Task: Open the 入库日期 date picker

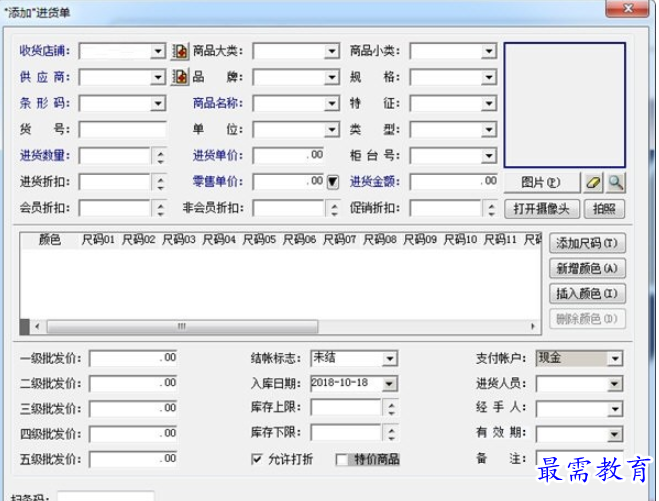Action: point(389,383)
